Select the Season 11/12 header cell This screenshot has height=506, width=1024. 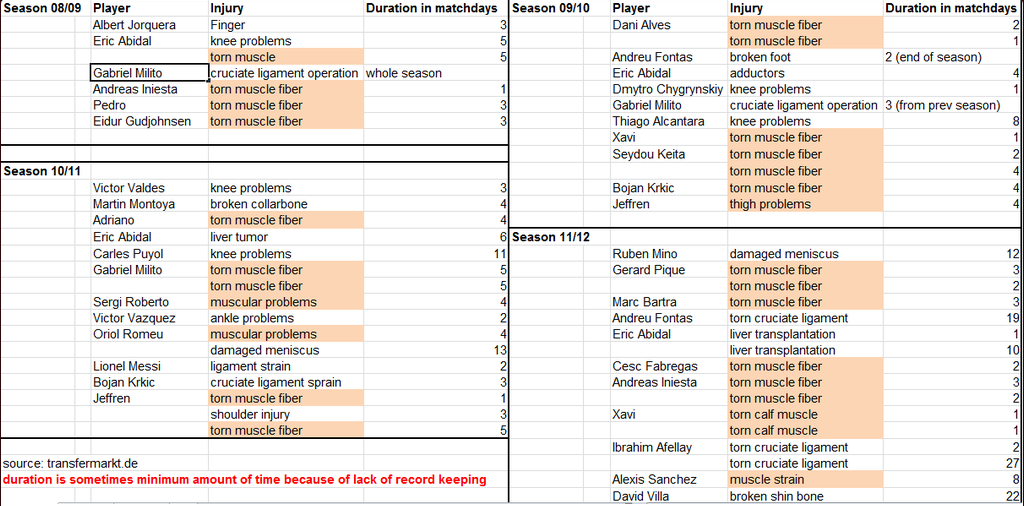[560, 237]
